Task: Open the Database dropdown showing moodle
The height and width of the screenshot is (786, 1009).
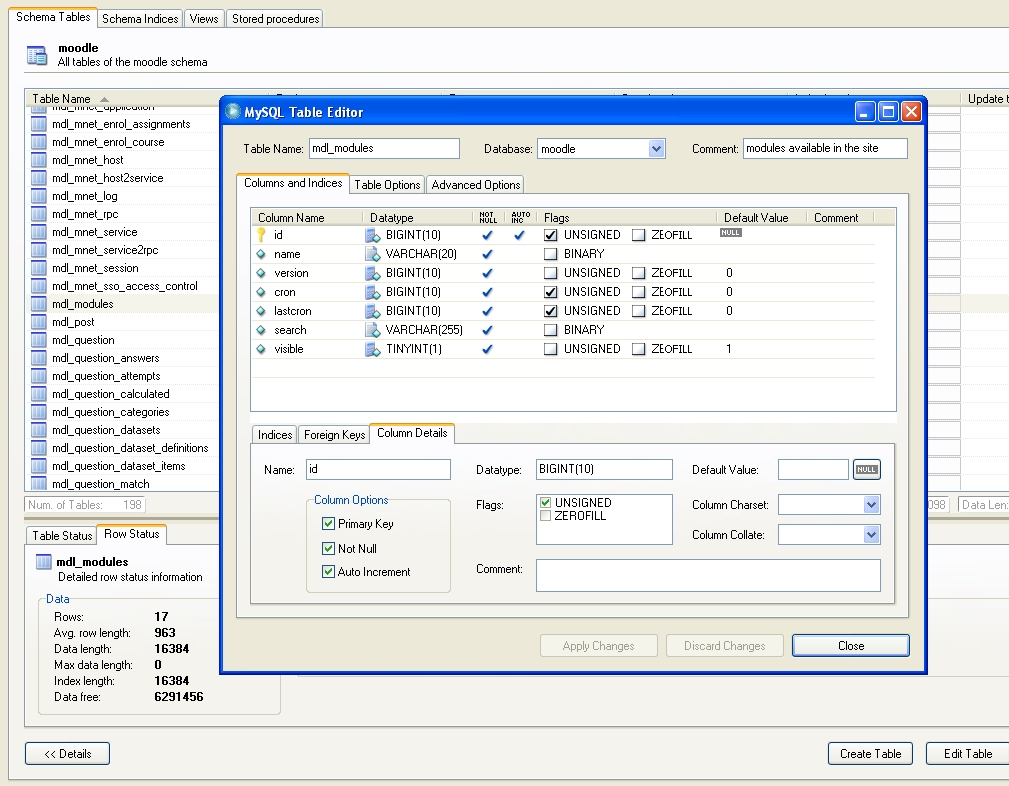Action: [656, 149]
